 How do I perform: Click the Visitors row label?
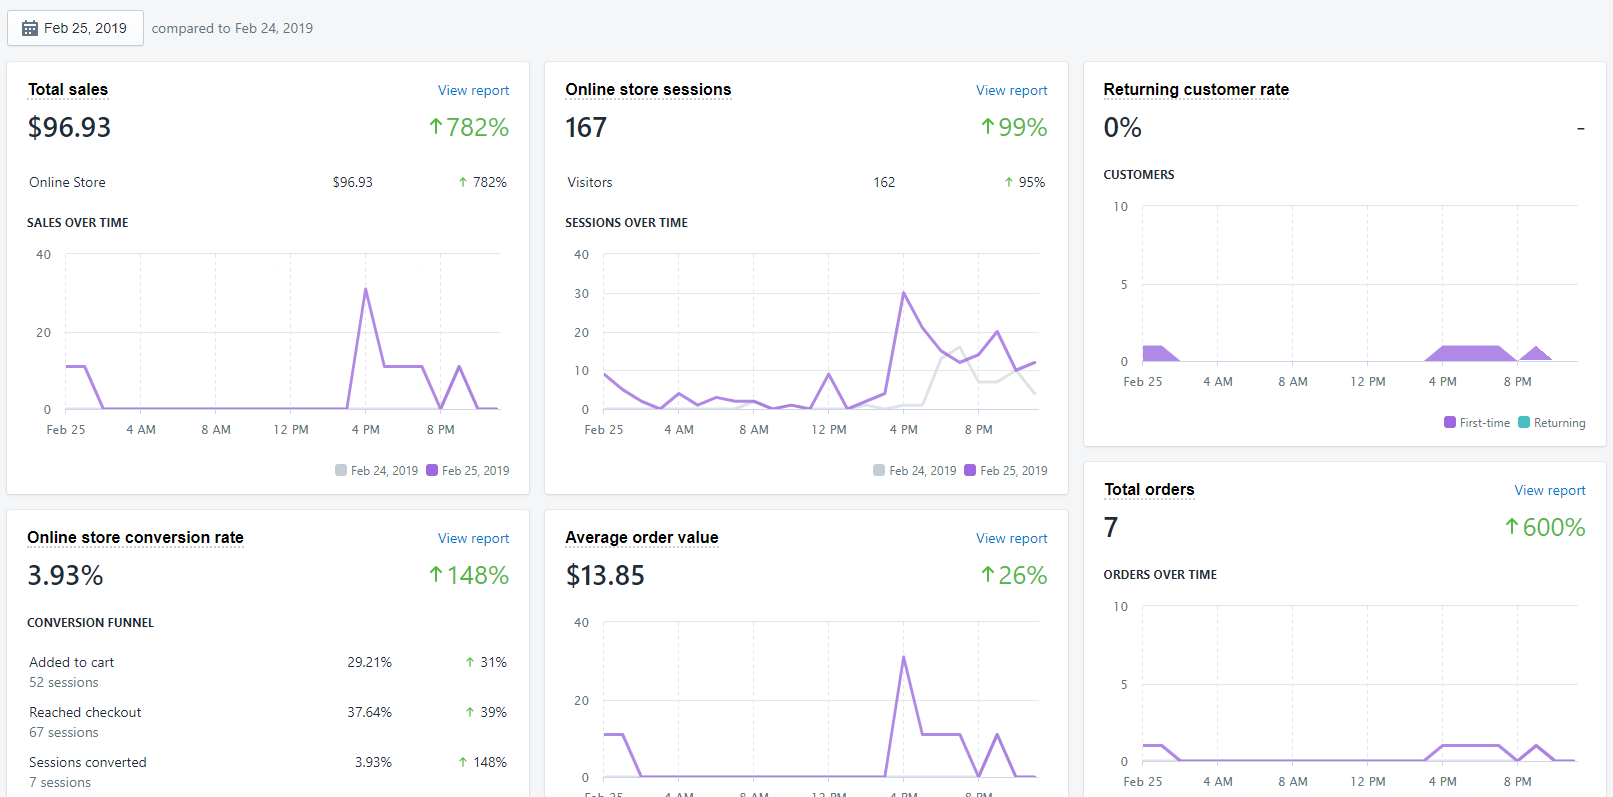(x=590, y=182)
